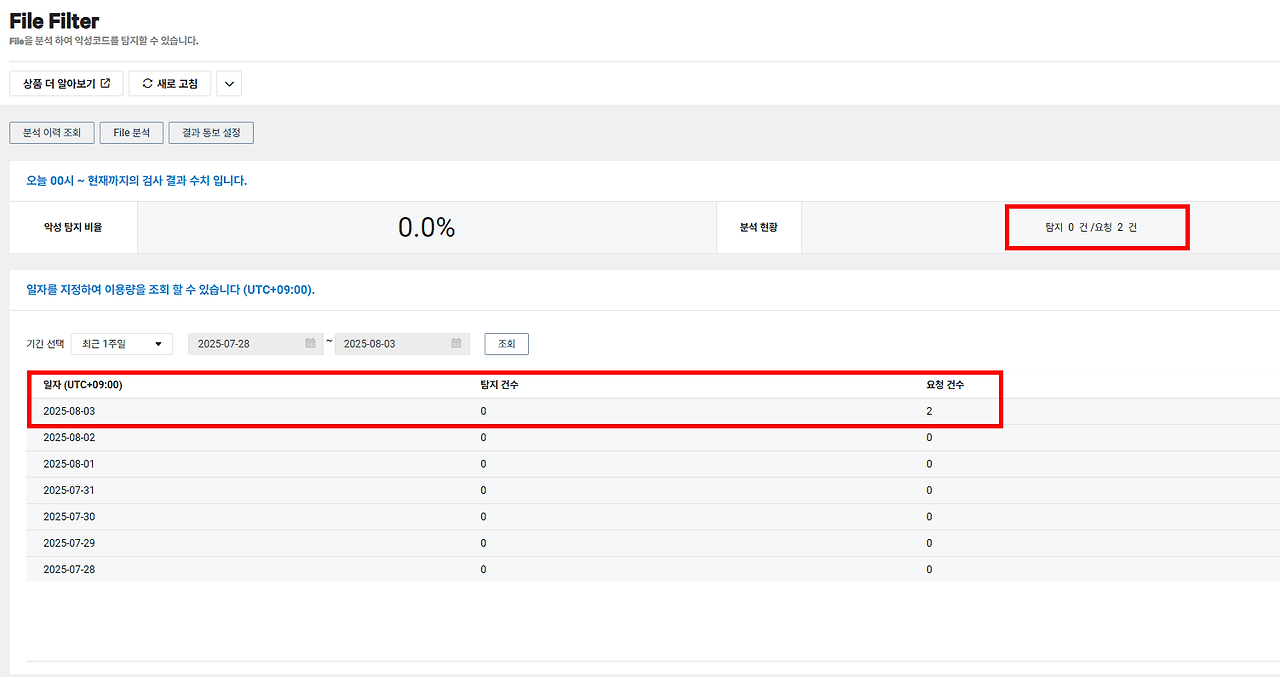The height and width of the screenshot is (677, 1280).
Task: Open the 최근 1주일 period dropdown
Action: pos(122,344)
